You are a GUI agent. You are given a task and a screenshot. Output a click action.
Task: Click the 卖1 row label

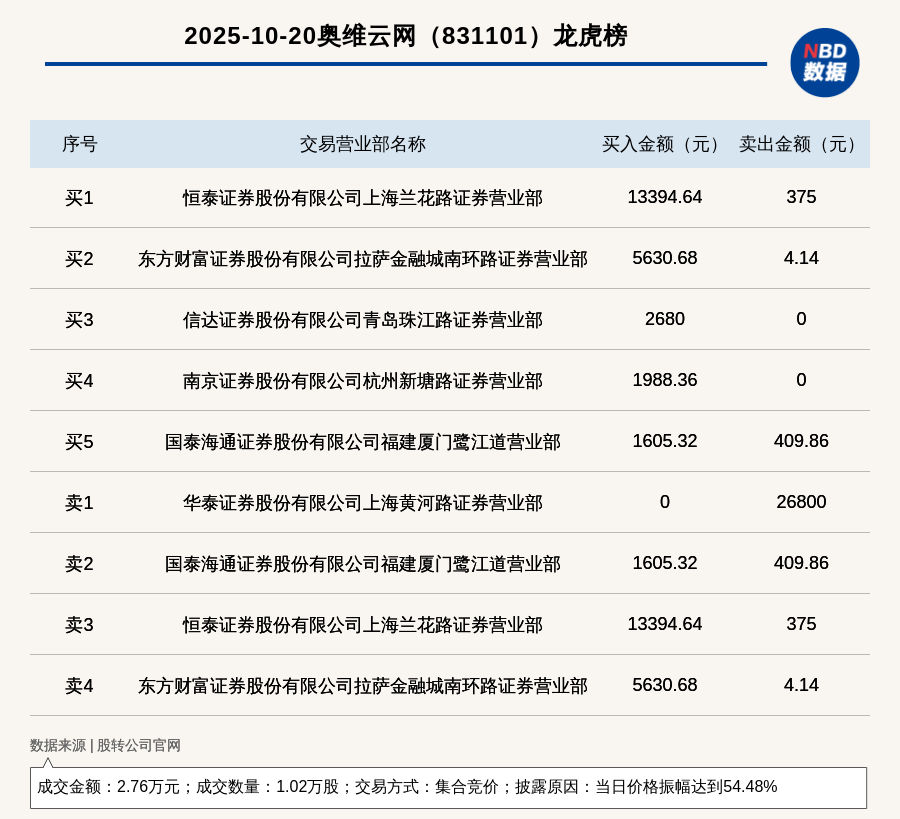(x=79, y=503)
